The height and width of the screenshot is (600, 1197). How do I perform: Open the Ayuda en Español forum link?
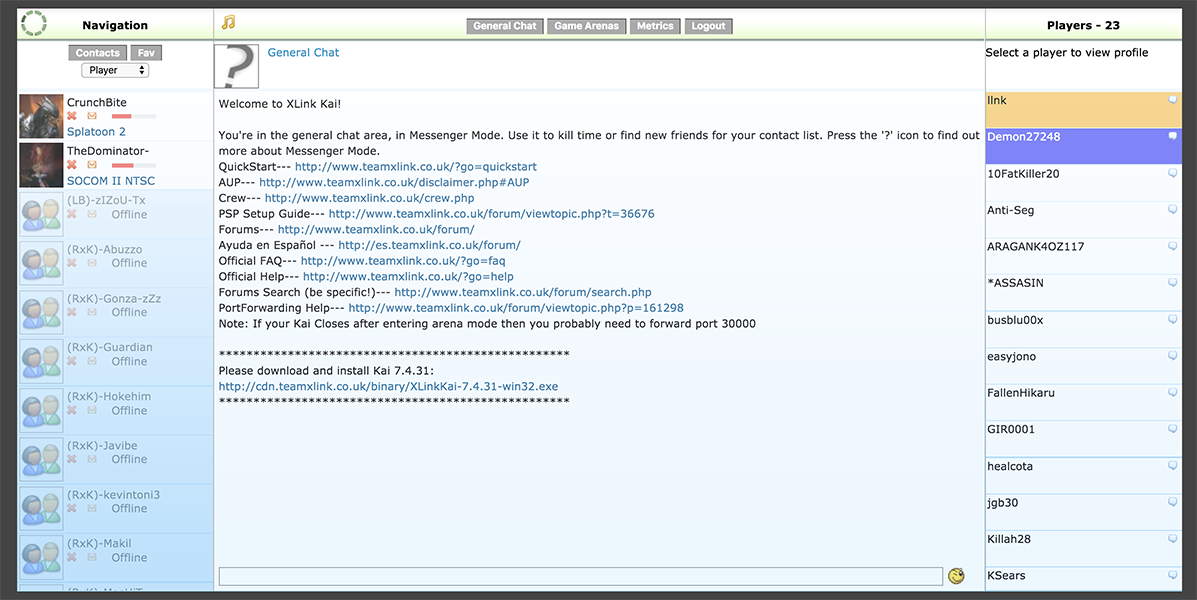[x=429, y=245]
